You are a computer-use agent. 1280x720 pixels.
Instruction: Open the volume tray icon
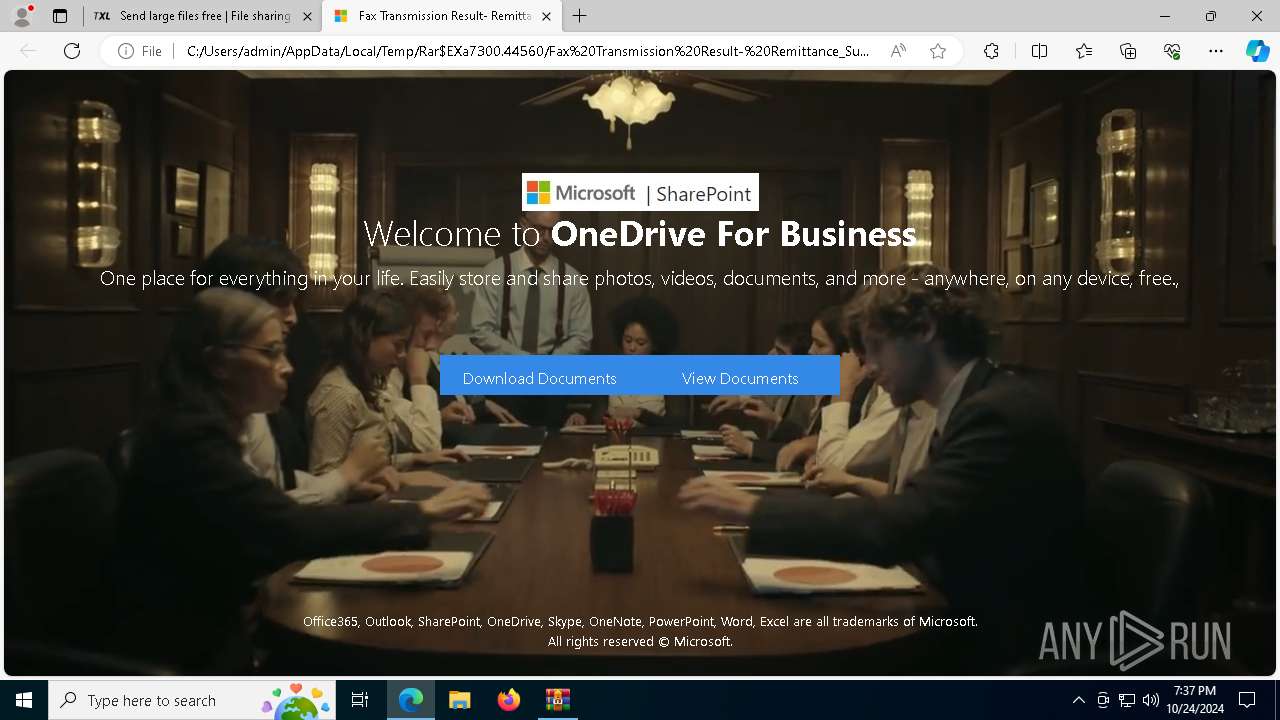click(x=1151, y=700)
